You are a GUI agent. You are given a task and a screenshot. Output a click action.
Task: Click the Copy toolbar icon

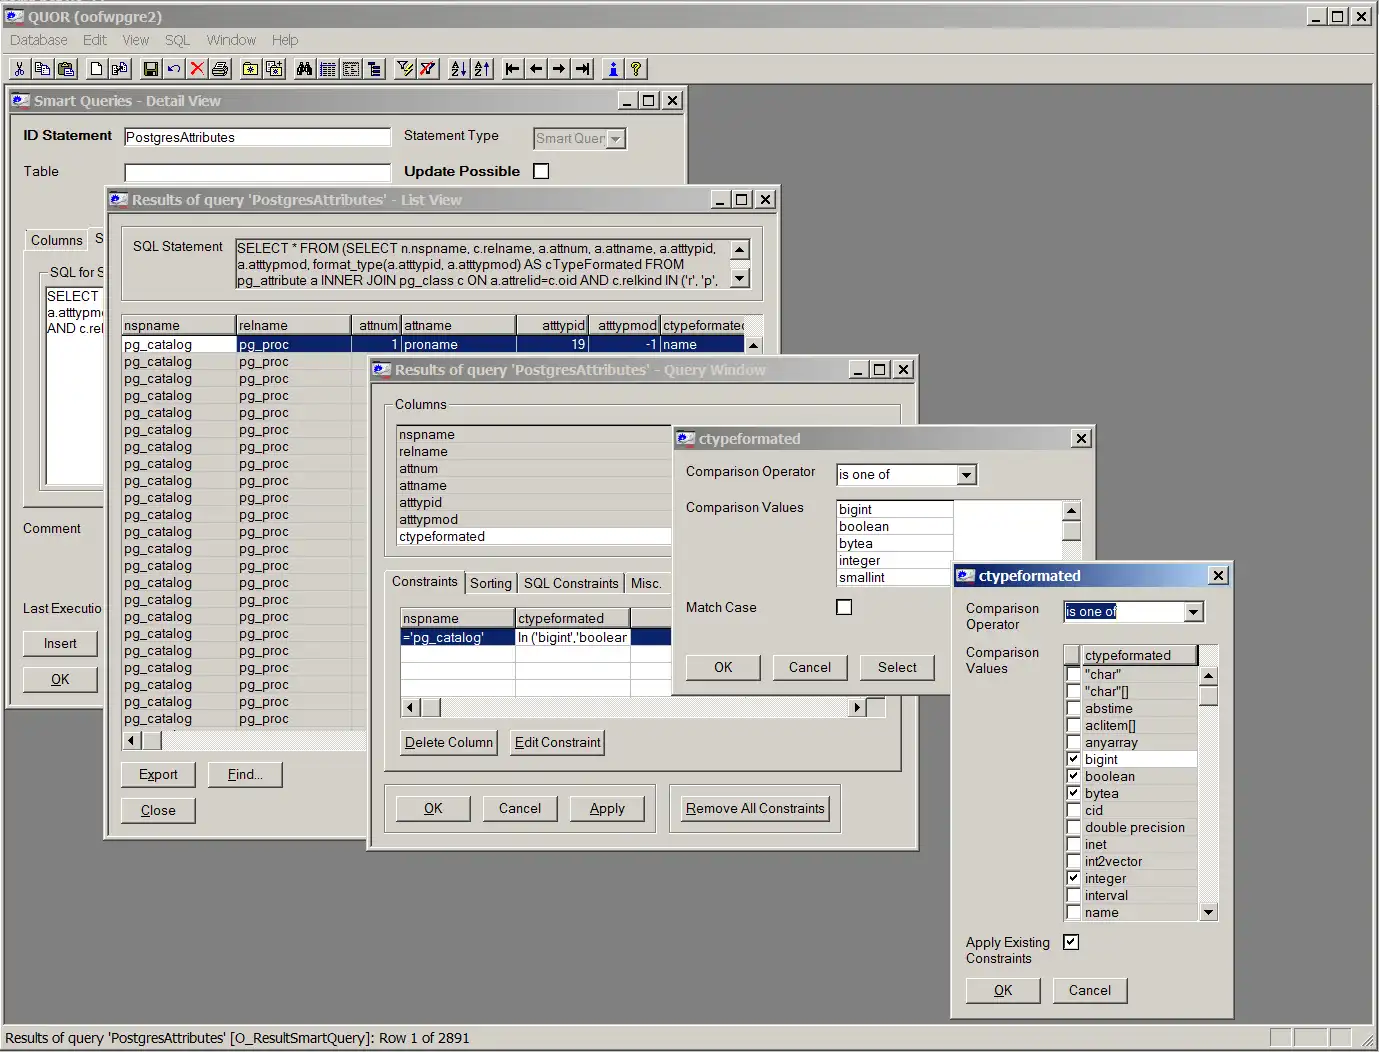pos(42,69)
